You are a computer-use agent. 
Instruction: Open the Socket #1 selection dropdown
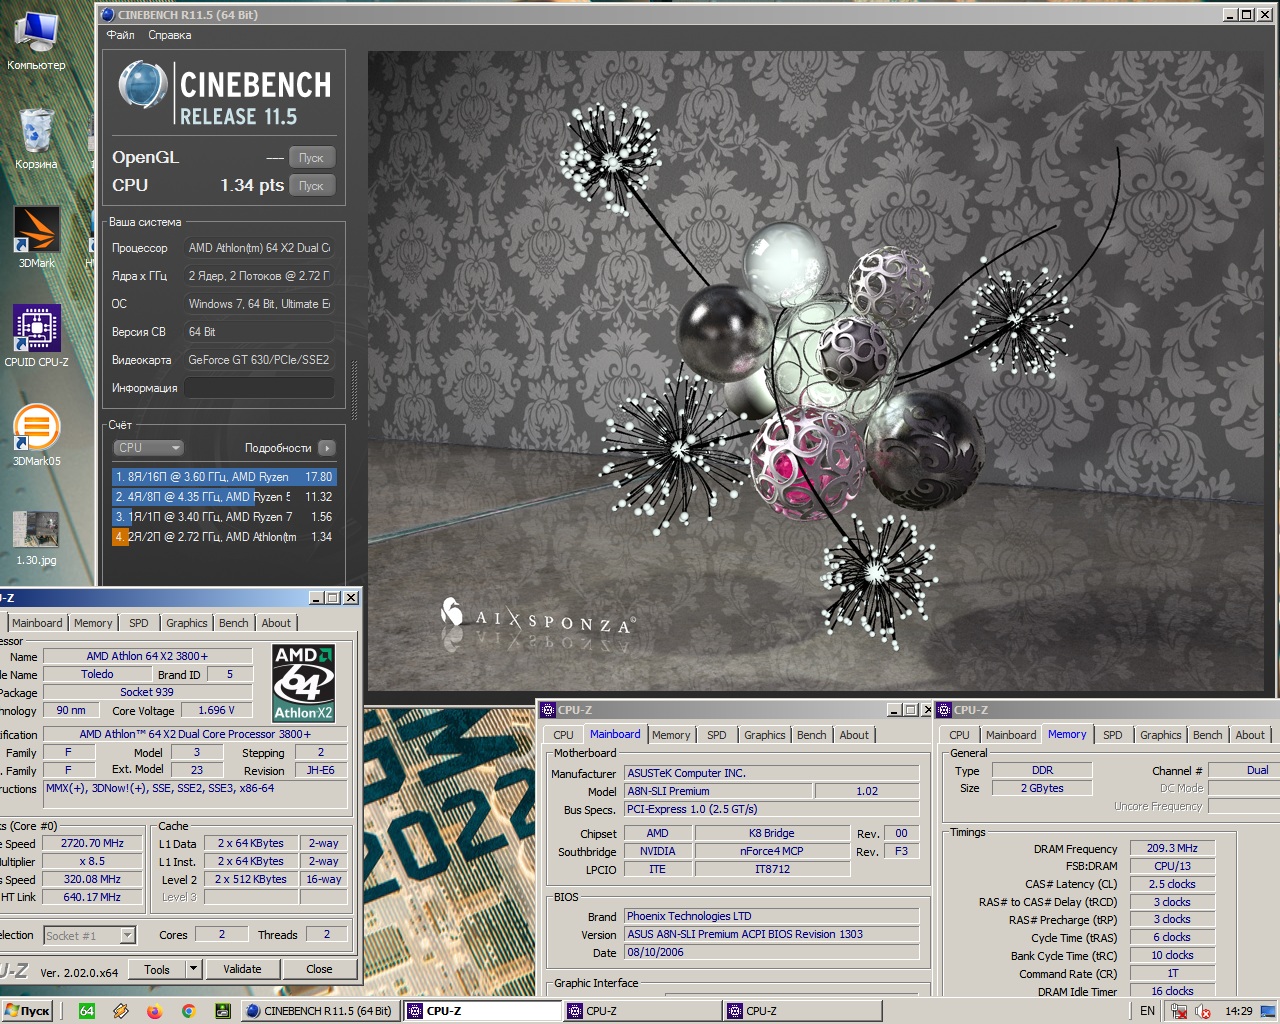coord(89,936)
